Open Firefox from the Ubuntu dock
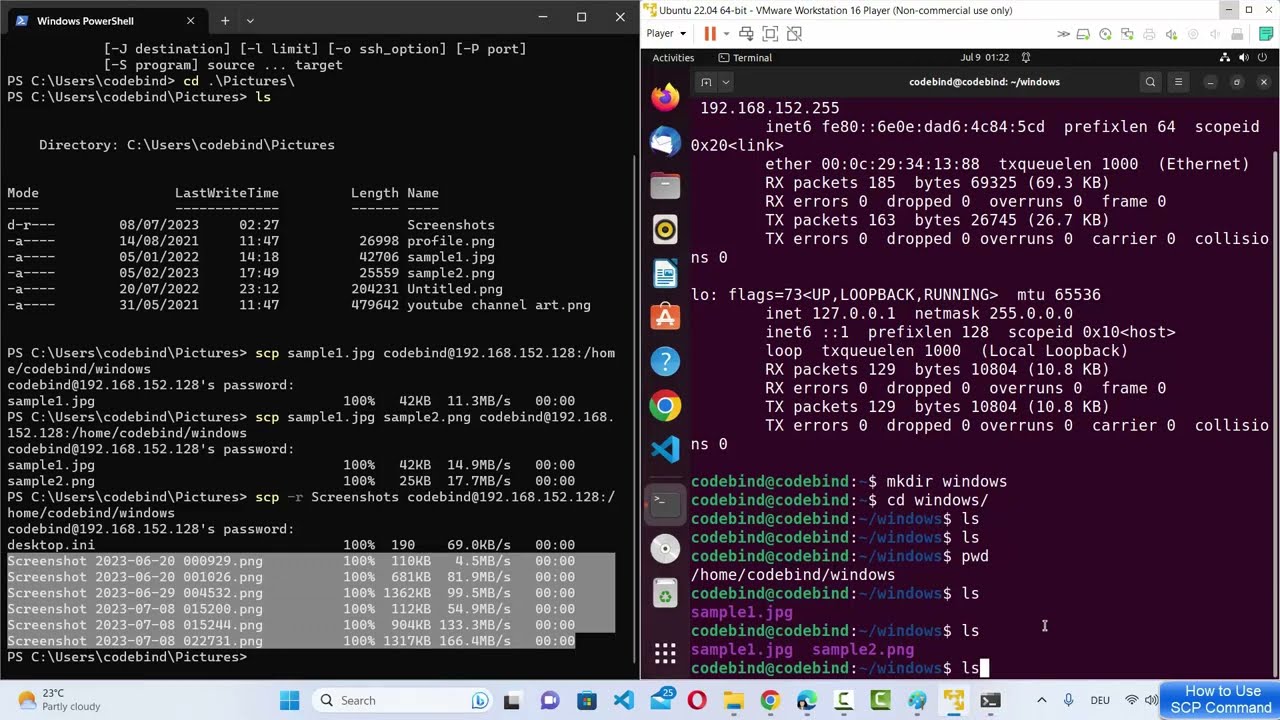 tap(665, 97)
